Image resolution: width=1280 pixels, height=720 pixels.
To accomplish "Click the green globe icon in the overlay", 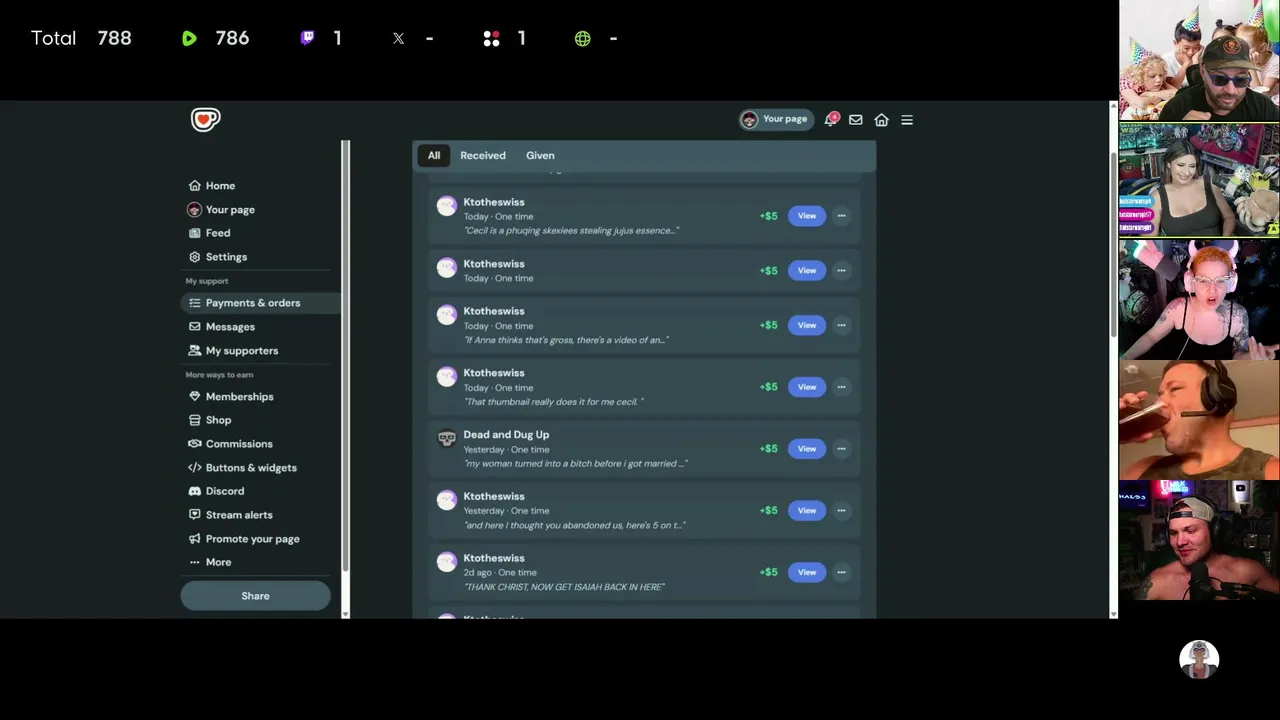I will pos(583,38).
